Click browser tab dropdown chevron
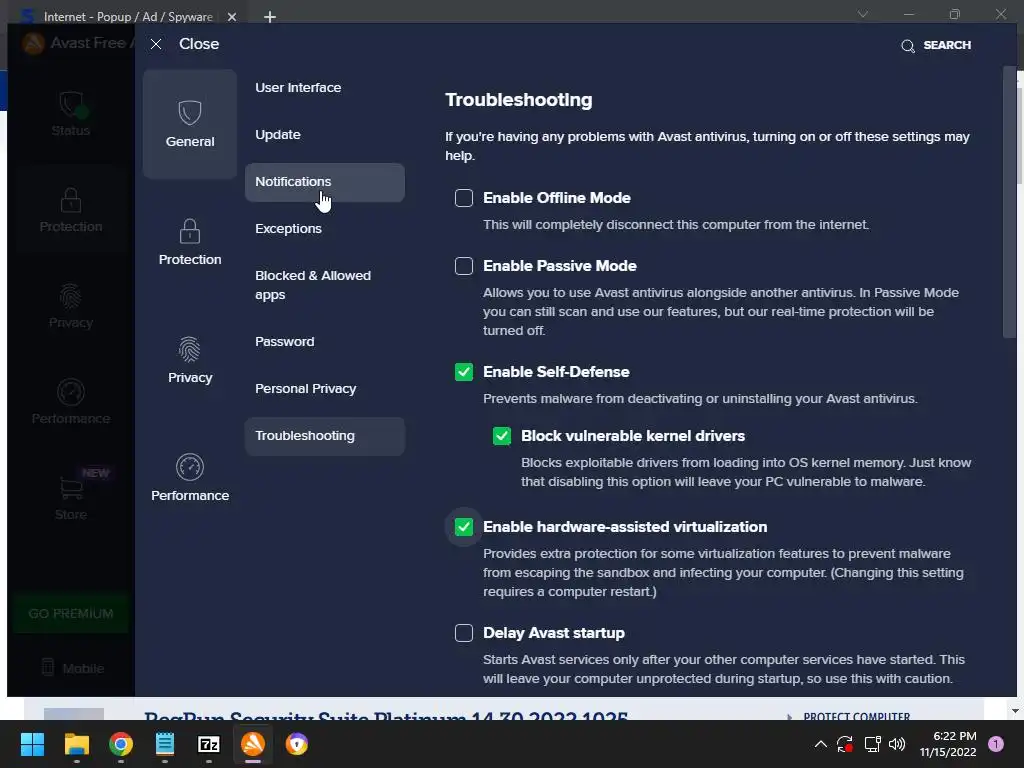The height and width of the screenshot is (768, 1024). pos(863,14)
